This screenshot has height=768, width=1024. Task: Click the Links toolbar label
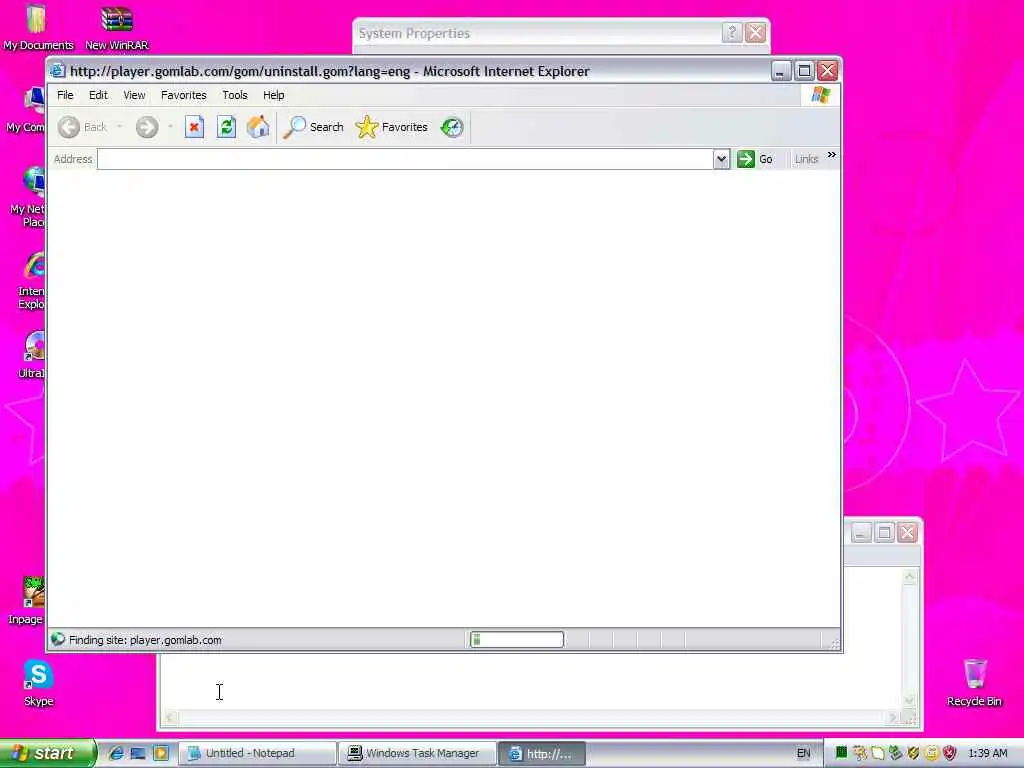coord(806,159)
